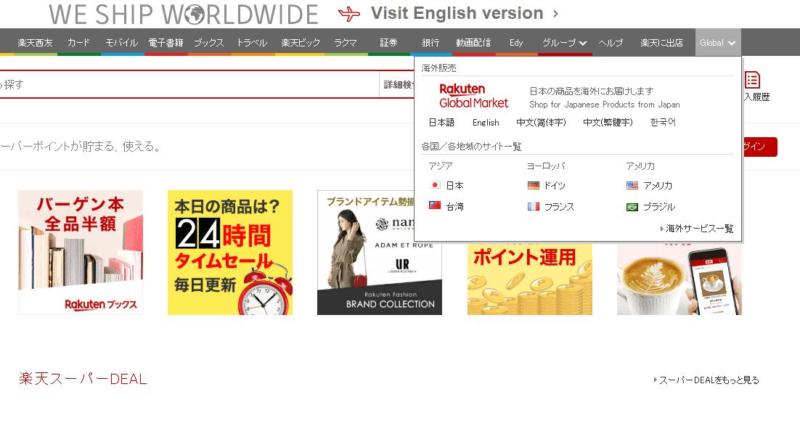Screen dimensions: 800x421
Task: Go to 動画配信 in navigation bar
Action: click(473, 43)
